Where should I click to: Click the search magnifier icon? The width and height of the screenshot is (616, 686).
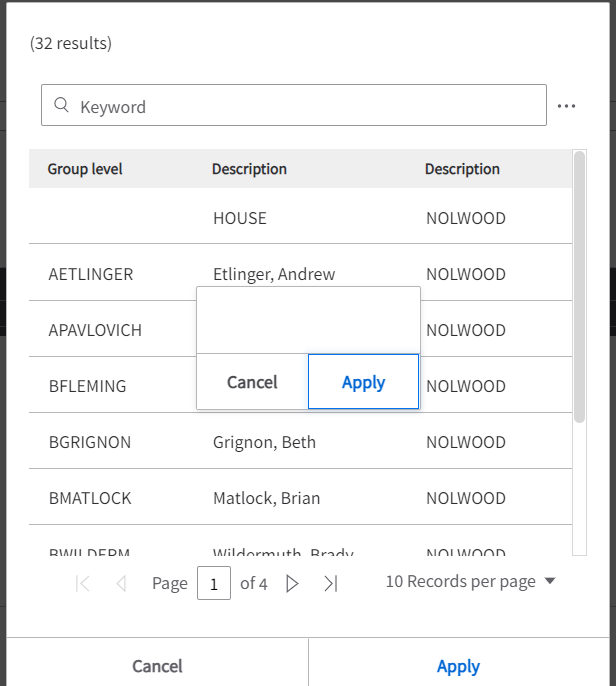(x=61, y=105)
